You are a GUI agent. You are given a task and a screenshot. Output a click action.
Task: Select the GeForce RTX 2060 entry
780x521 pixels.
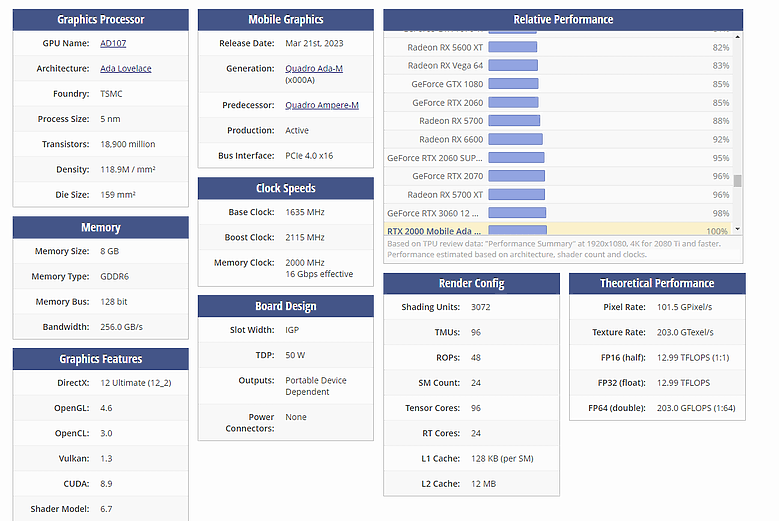click(x=558, y=103)
